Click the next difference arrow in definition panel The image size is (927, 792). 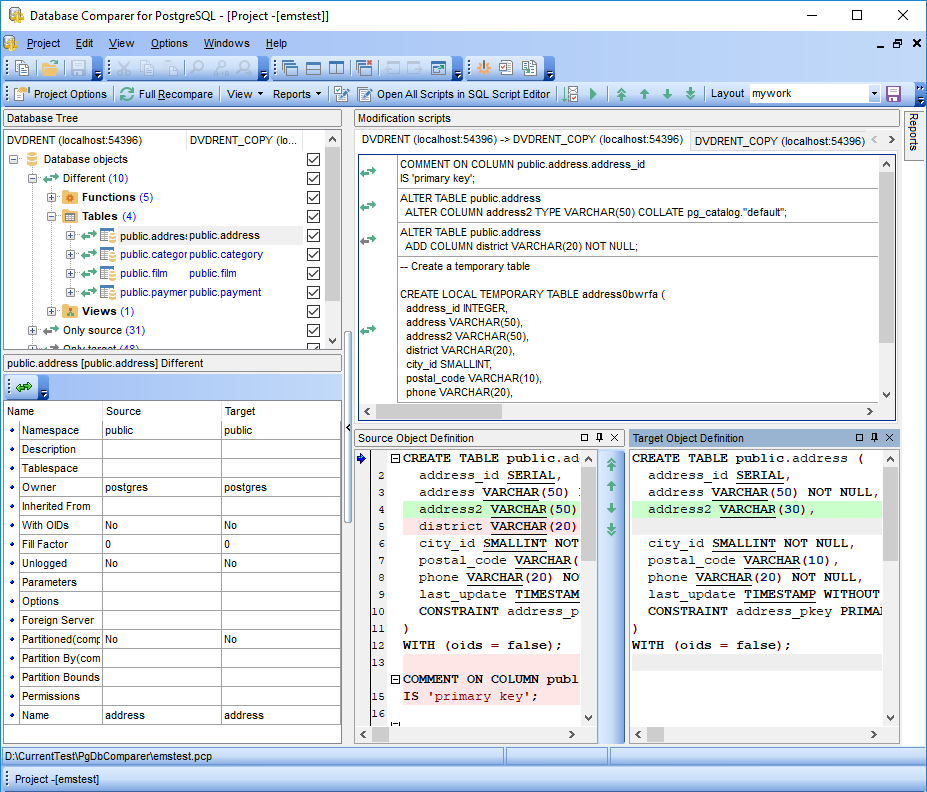tap(611, 508)
